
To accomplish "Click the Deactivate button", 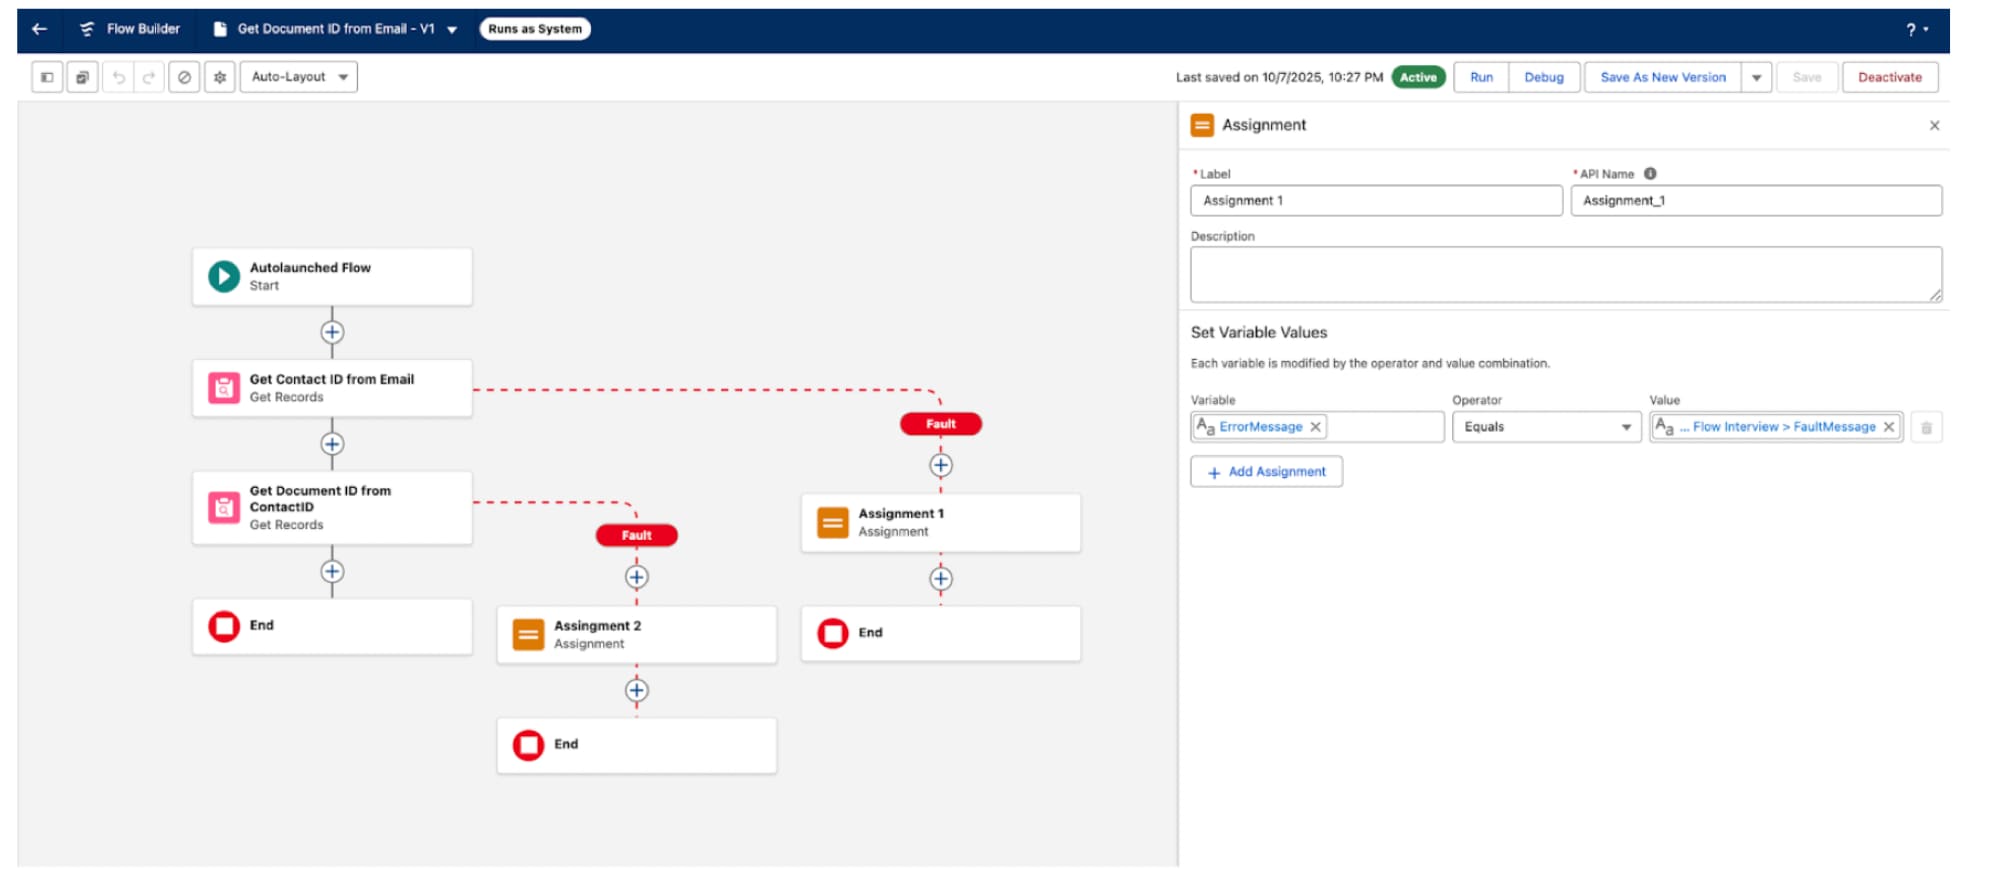I will tap(1890, 77).
